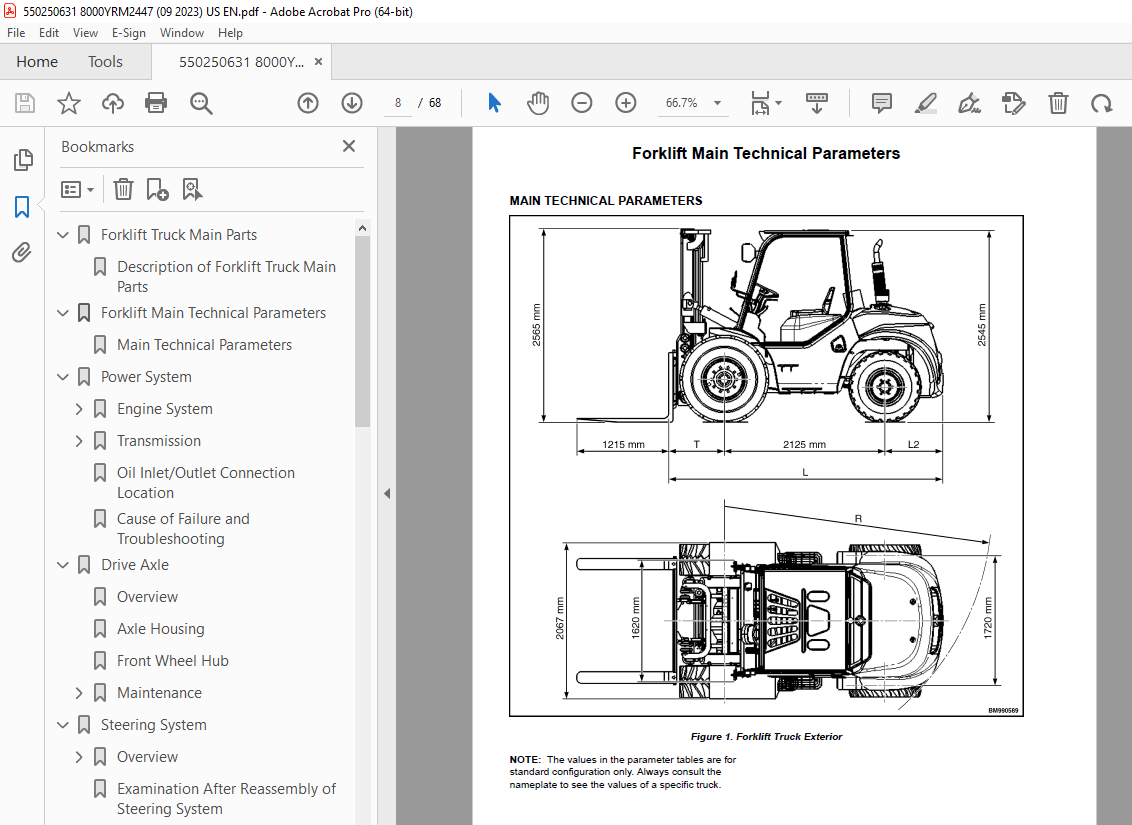
Task: Expand the Maintenance bookmark
Action: (79, 692)
